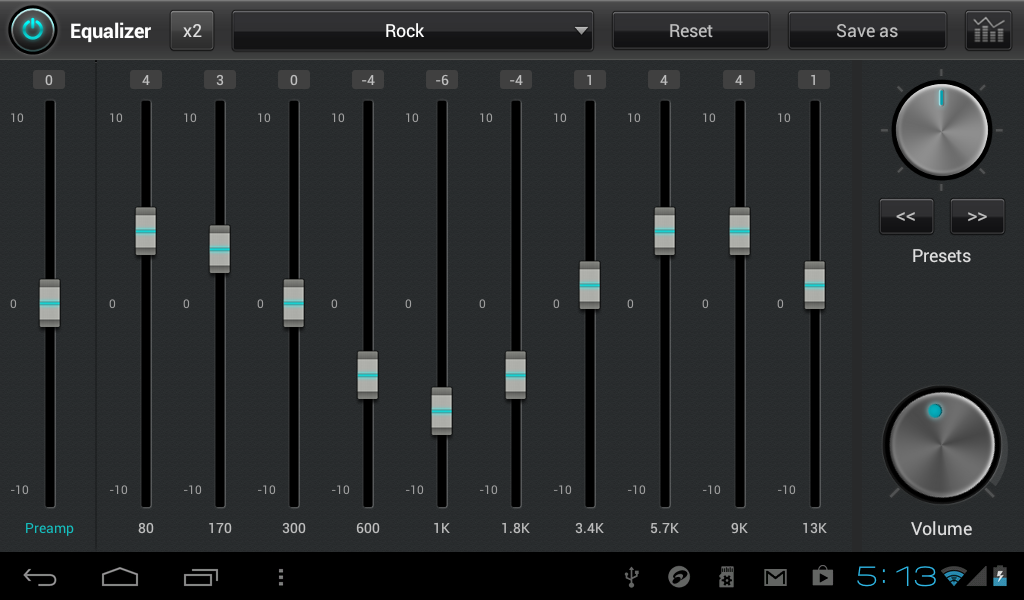Select the Preamp label

point(48,528)
